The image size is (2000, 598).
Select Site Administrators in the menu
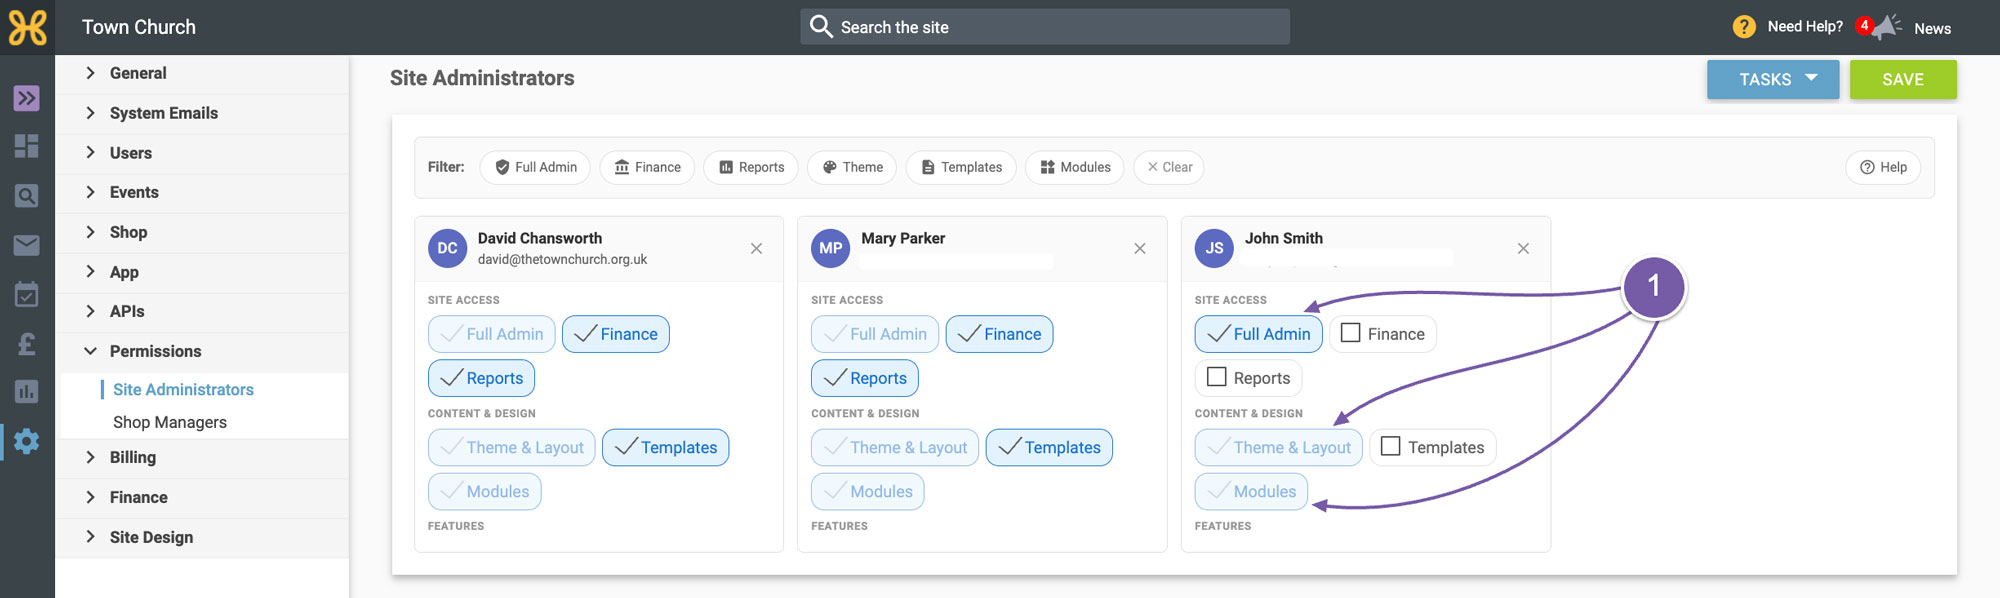(x=183, y=389)
